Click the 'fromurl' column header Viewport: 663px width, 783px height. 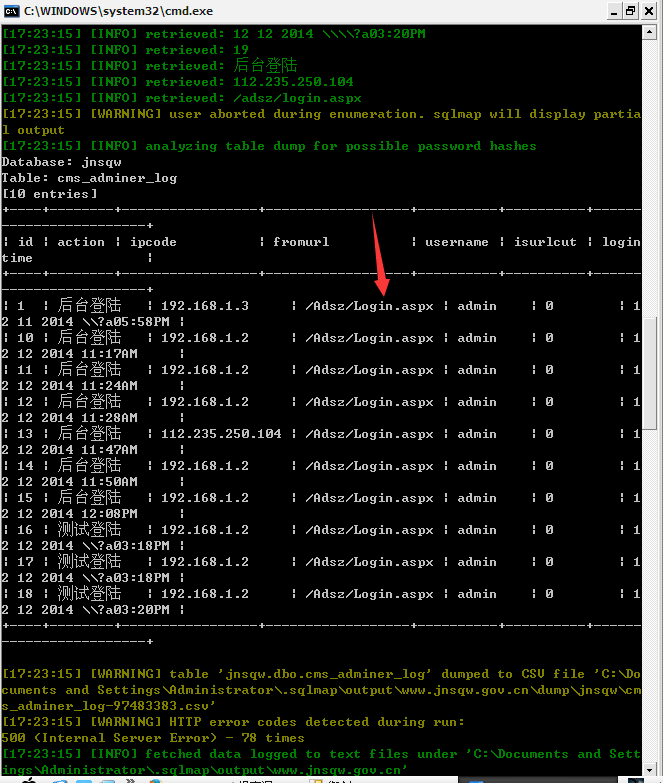click(301, 242)
